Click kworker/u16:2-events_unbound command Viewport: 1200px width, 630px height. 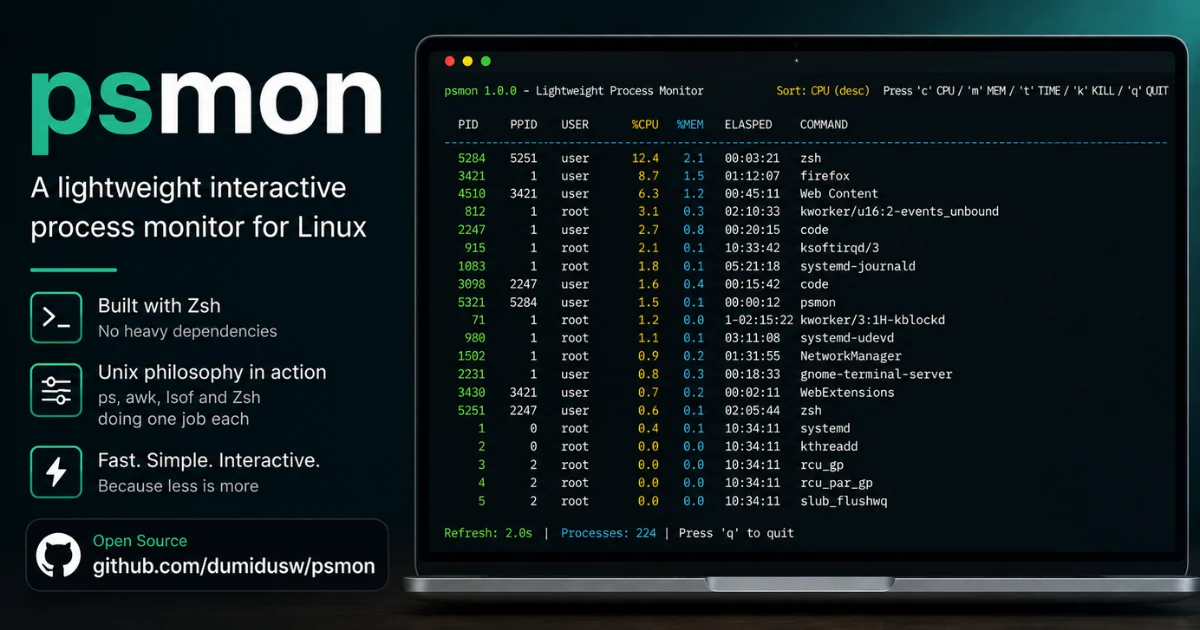899,212
